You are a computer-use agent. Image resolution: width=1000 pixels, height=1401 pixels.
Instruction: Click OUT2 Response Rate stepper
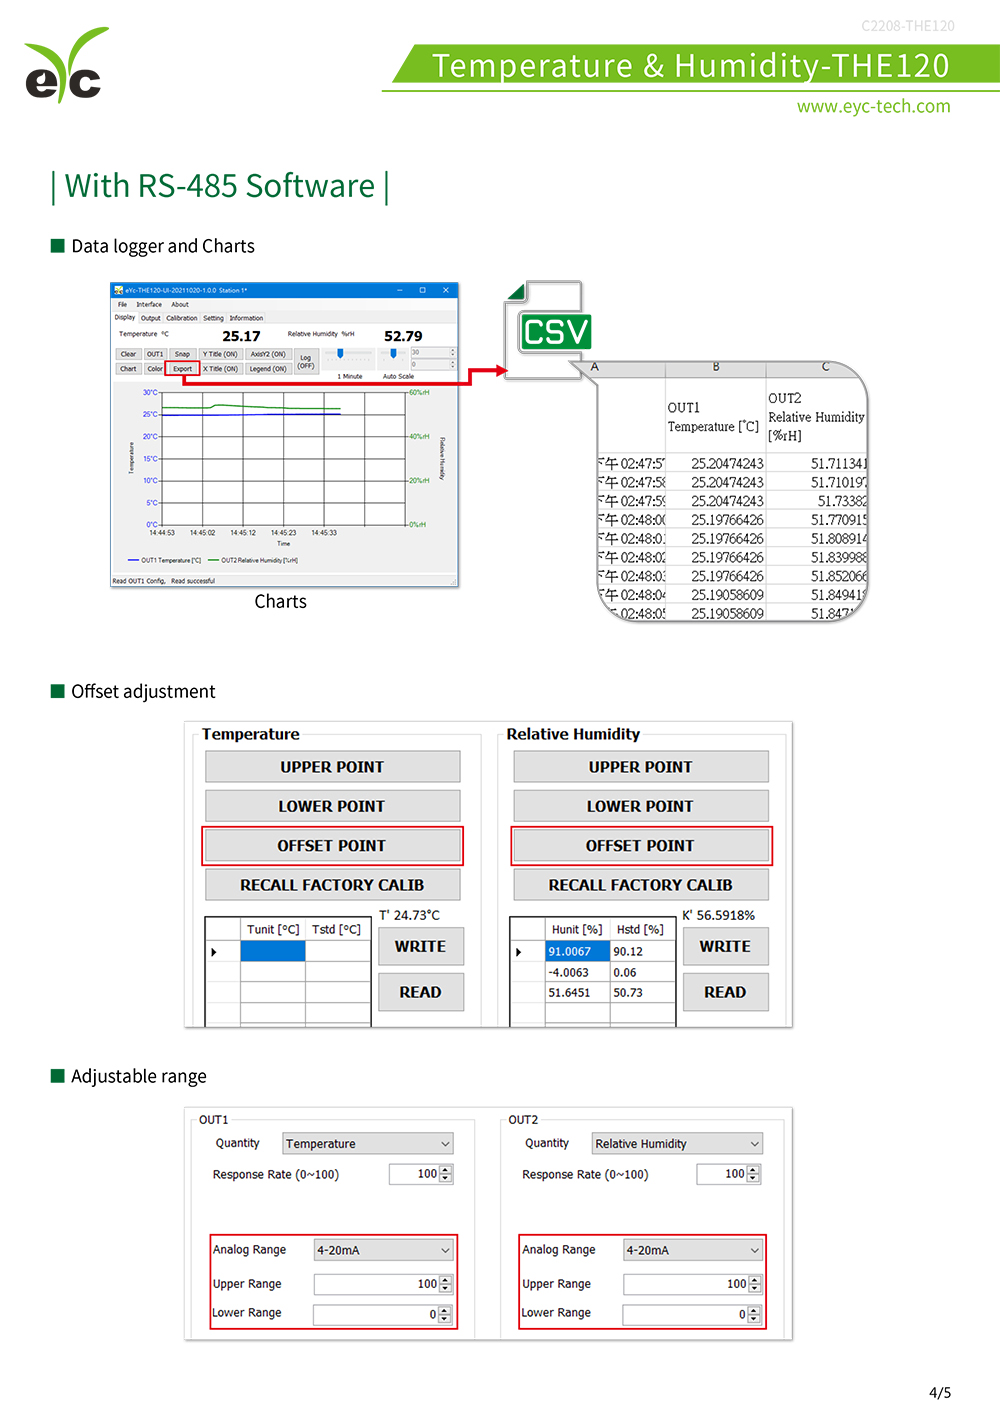[x=754, y=1174]
